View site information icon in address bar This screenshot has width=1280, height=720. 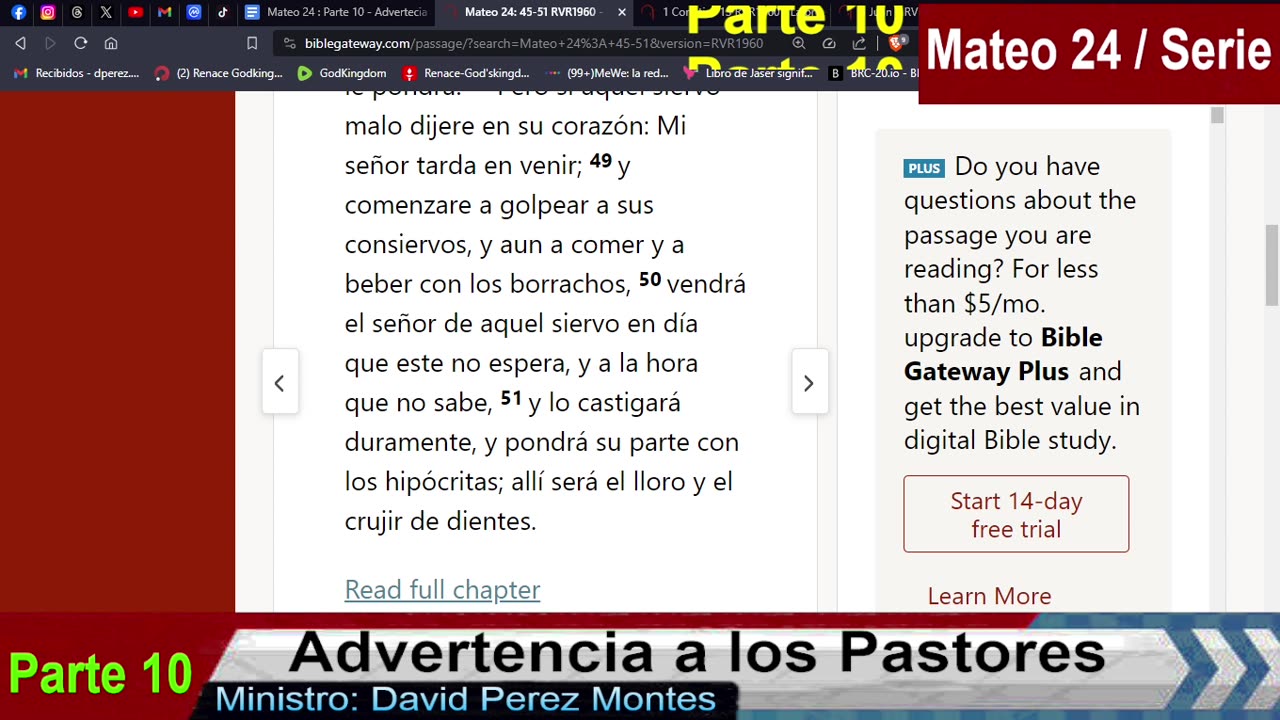290,43
